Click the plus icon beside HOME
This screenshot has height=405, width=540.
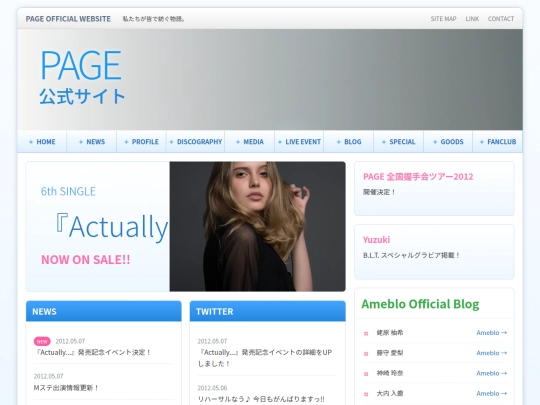pyautogui.click(x=31, y=142)
